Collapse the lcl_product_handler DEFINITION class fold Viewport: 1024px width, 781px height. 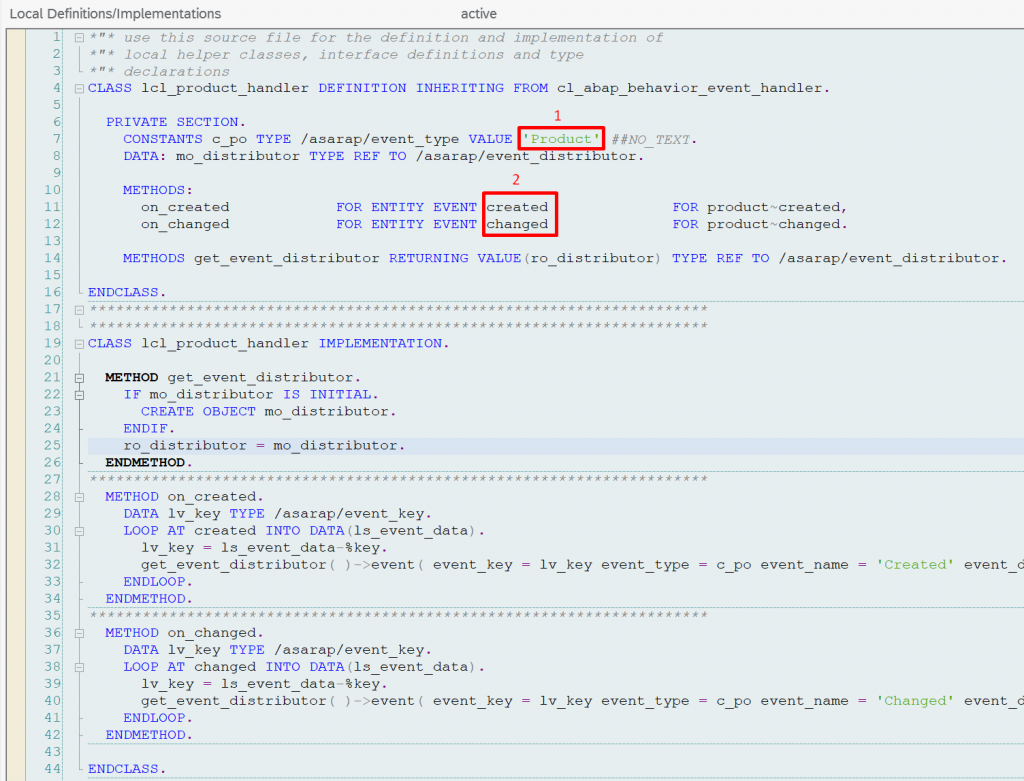(79, 89)
